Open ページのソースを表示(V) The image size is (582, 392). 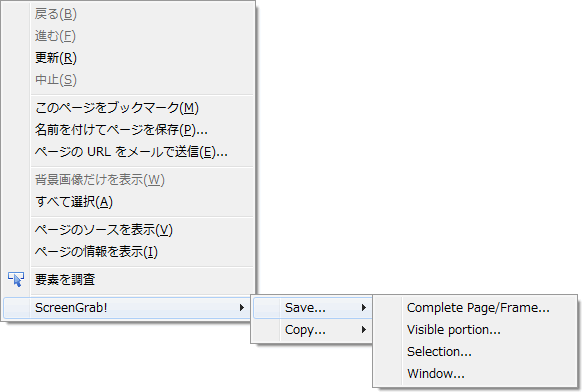coord(128,230)
